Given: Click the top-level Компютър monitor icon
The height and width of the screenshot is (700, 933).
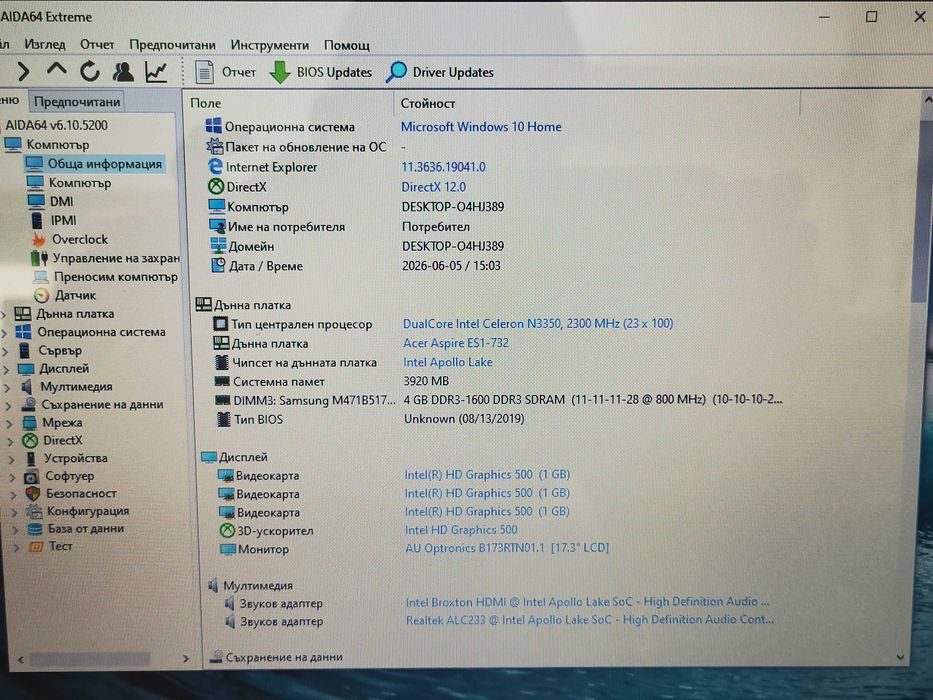Looking at the screenshot, I should tap(13, 145).
